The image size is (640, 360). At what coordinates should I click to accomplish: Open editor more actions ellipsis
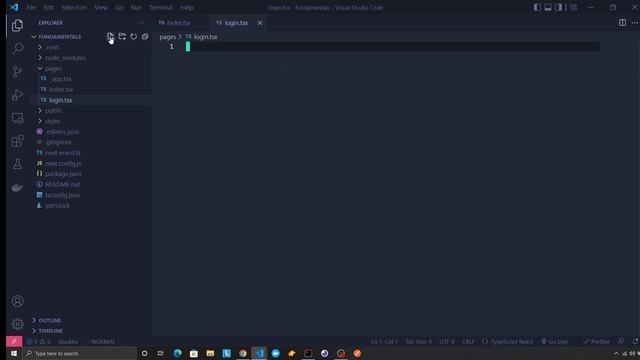(635, 23)
